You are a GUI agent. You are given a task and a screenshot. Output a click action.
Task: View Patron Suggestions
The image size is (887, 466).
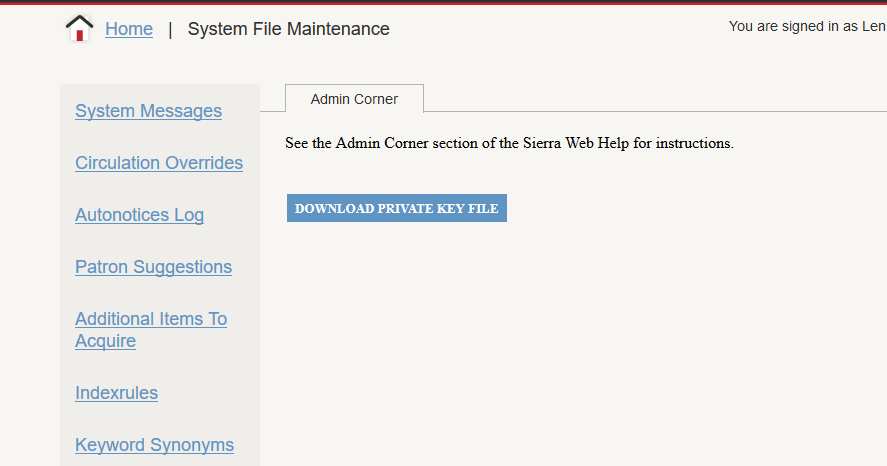point(153,267)
